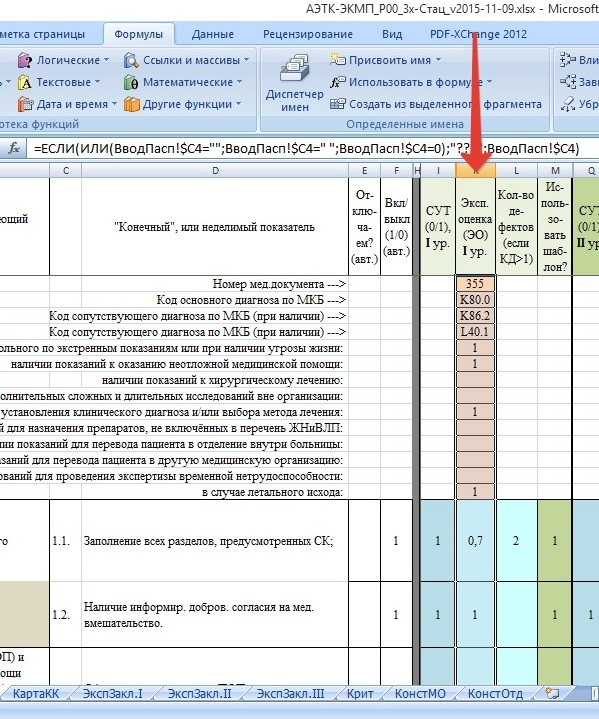Select the cell with value 0,7
The image size is (599, 719).
click(475, 541)
